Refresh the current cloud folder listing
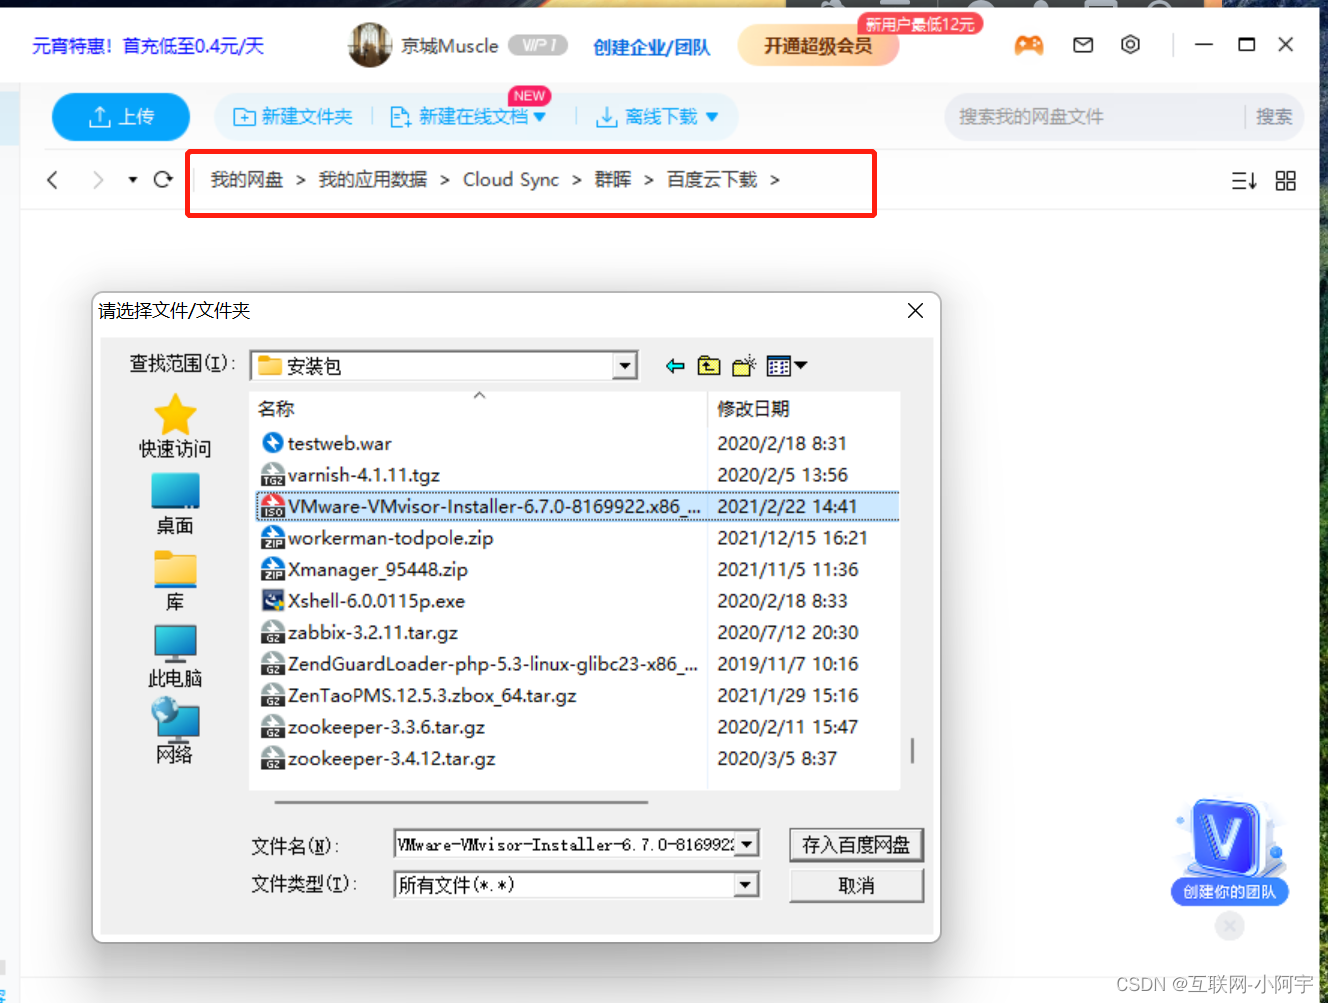Image resolution: width=1328 pixels, height=1003 pixels. coord(163,180)
